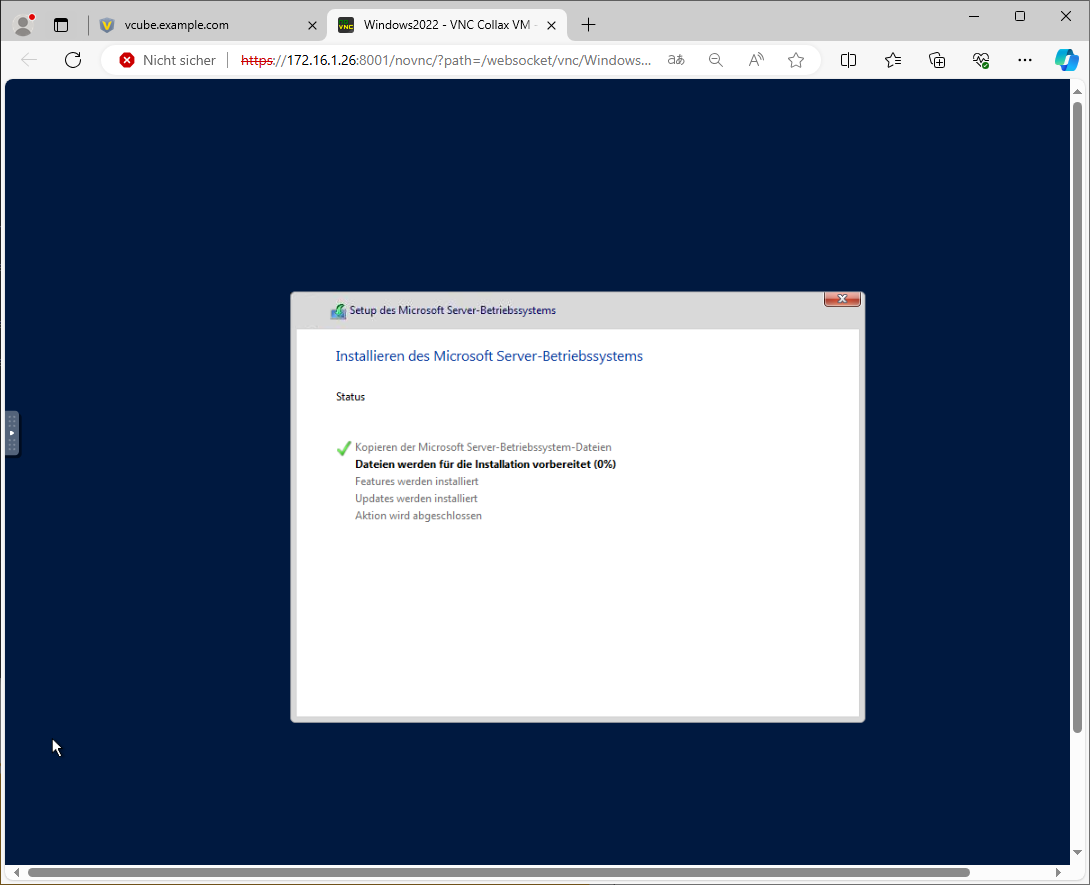This screenshot has height=885, width=1090.
Task: Click 'Aktion wird abgeschlossen' step
Action: (418, 516)
